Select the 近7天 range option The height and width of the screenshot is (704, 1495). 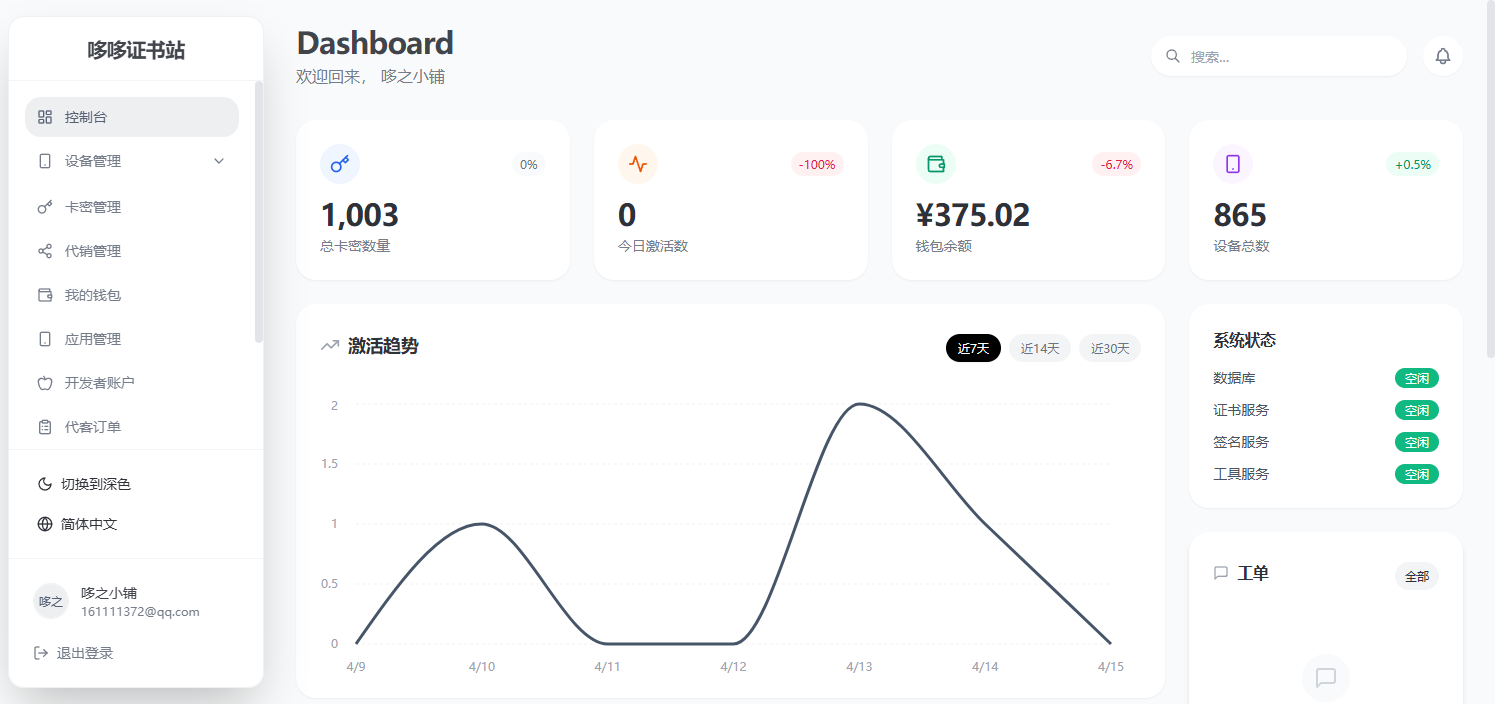pos(973,348)
